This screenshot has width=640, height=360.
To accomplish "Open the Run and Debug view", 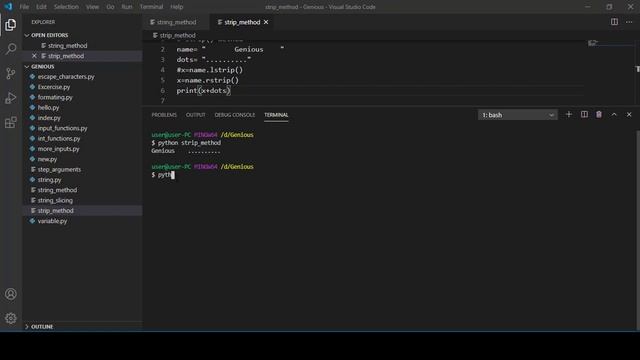I will (x=11, y=98).
